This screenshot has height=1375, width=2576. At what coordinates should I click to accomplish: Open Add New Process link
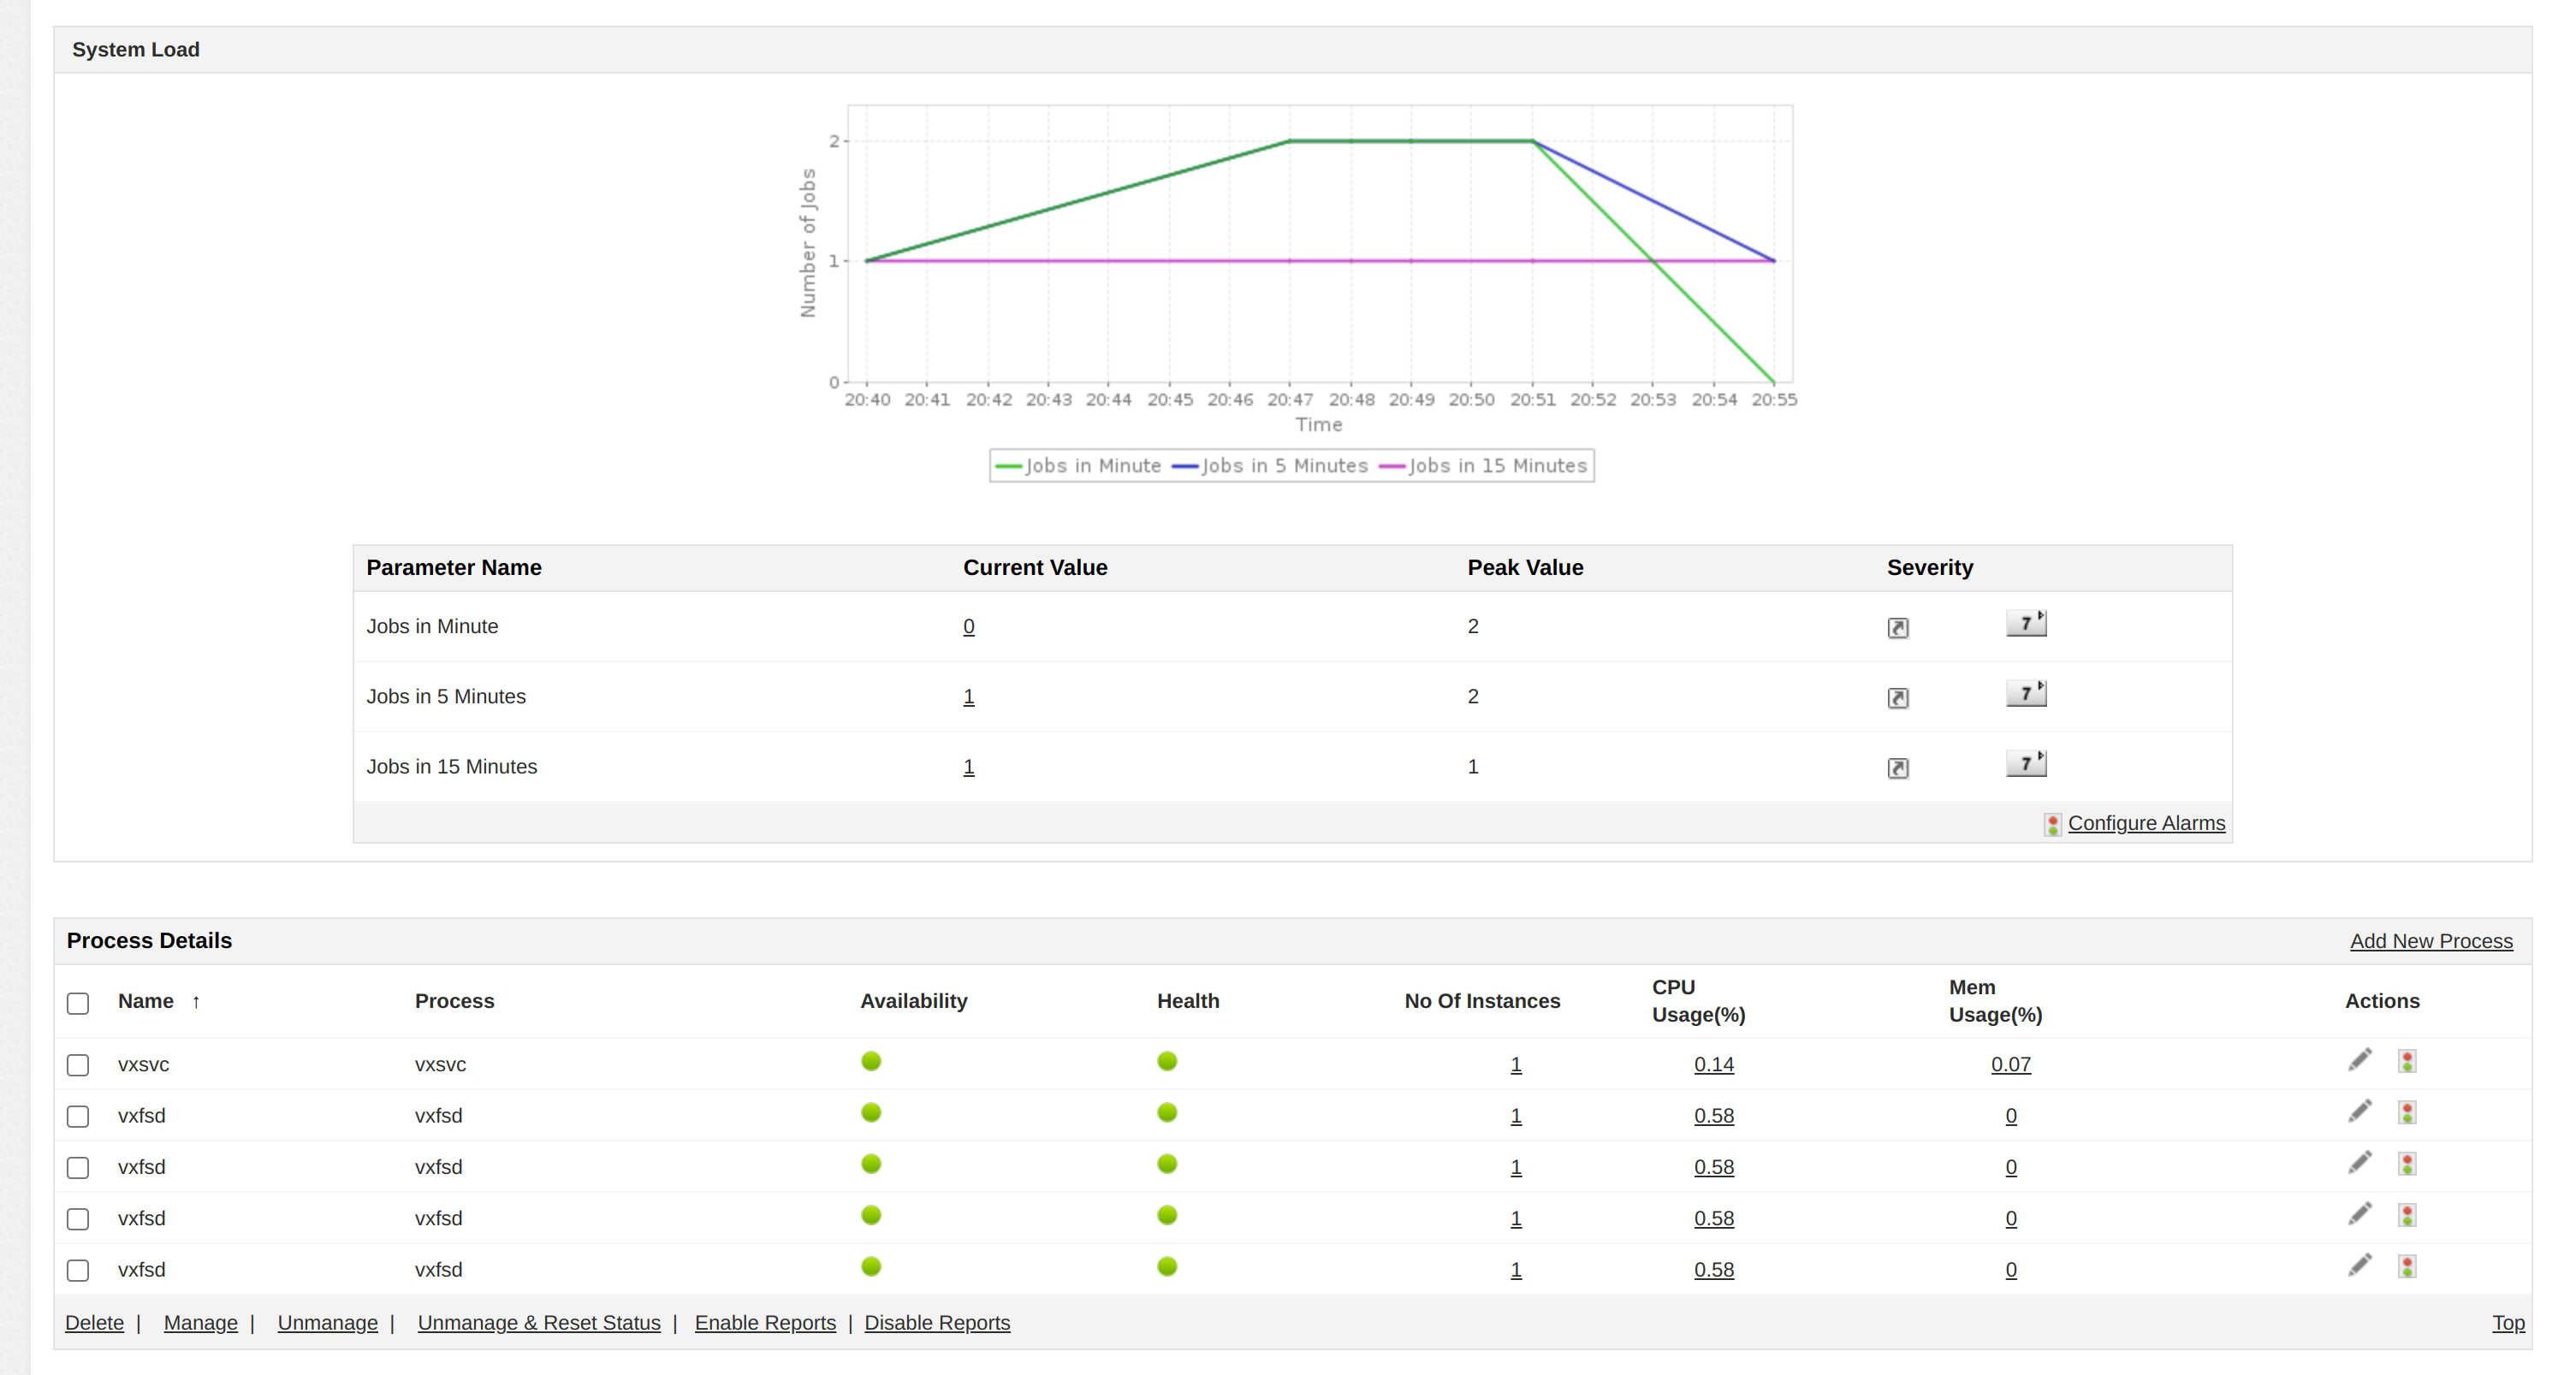2430,941
